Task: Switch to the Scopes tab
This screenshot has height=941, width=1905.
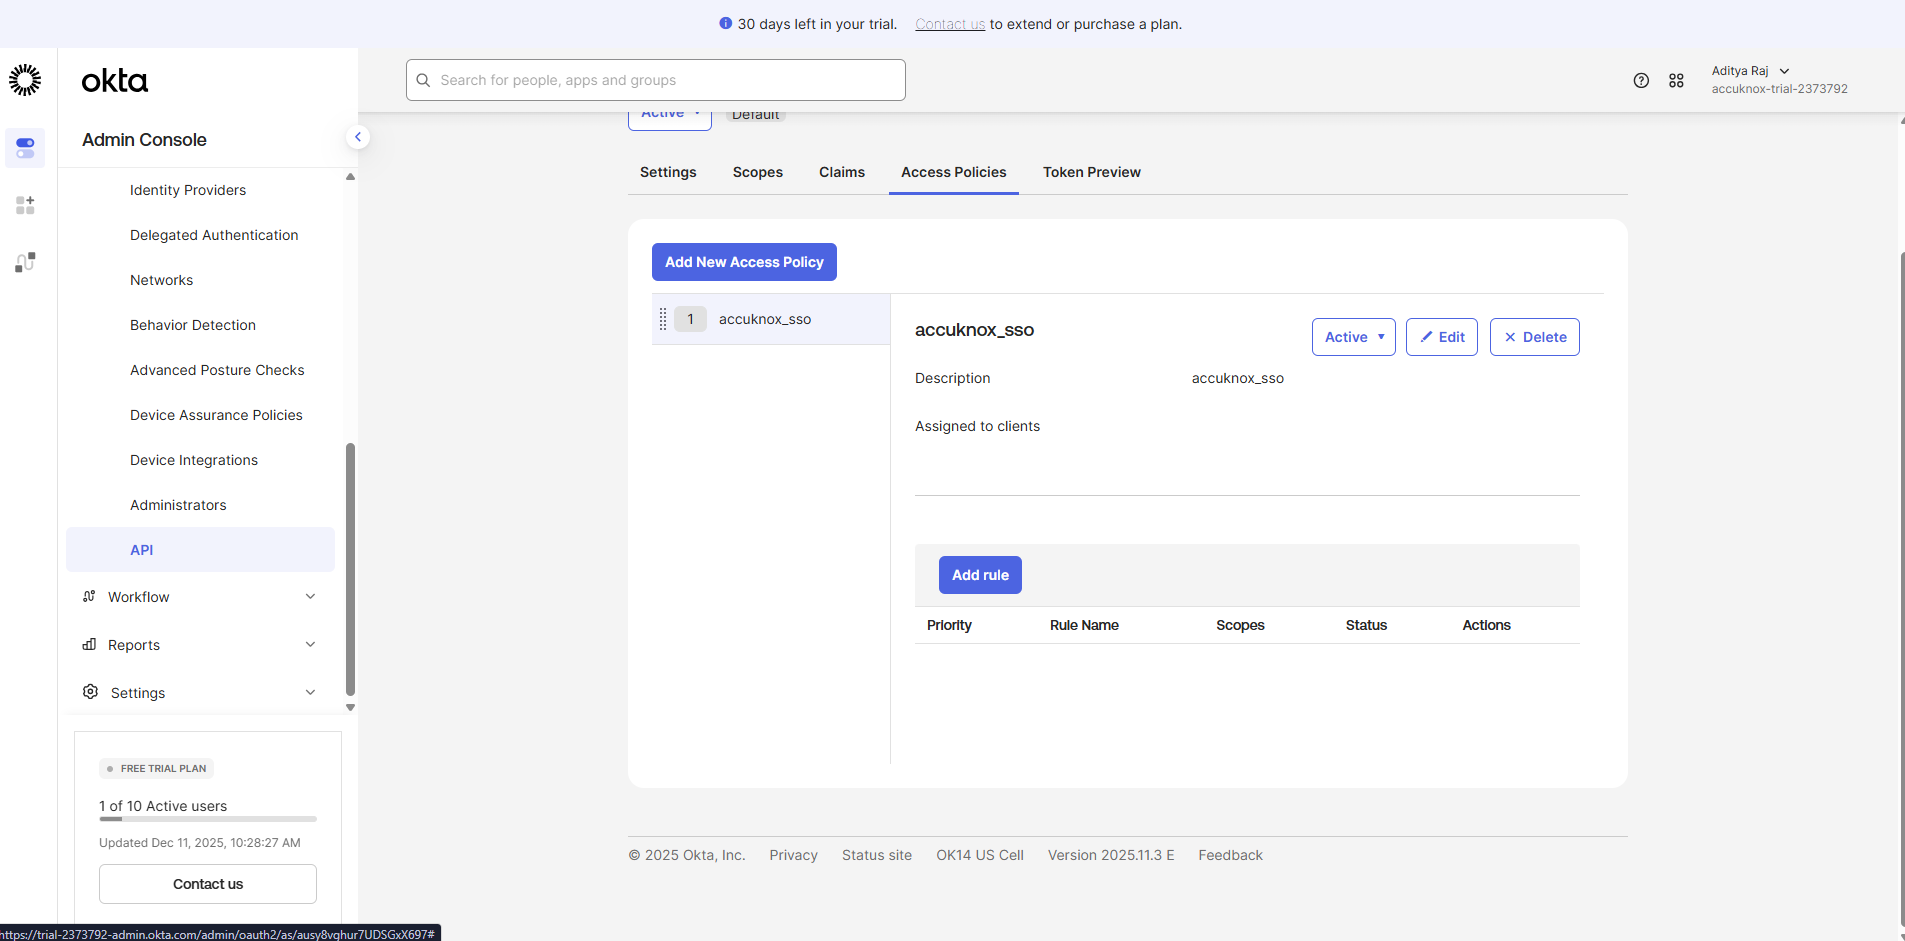Action: point(757,172)
